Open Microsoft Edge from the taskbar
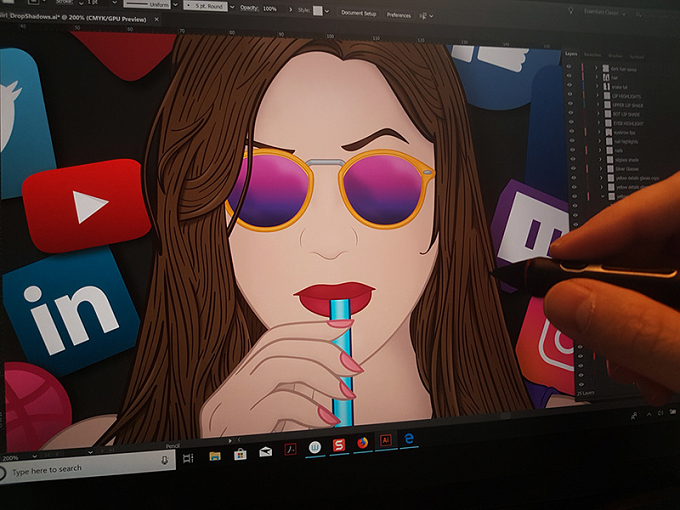This screenshot has height=510, width=680. coord(409,438)
